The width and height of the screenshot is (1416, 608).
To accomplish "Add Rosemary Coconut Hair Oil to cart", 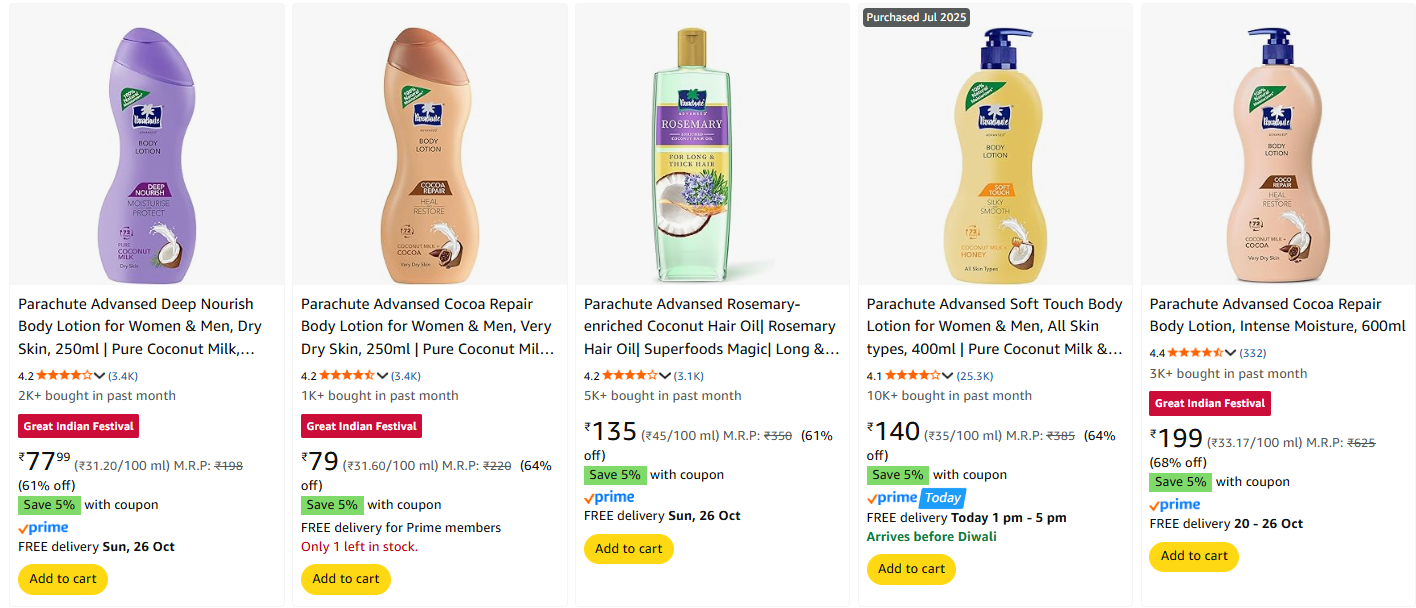I will coord(629,549).
